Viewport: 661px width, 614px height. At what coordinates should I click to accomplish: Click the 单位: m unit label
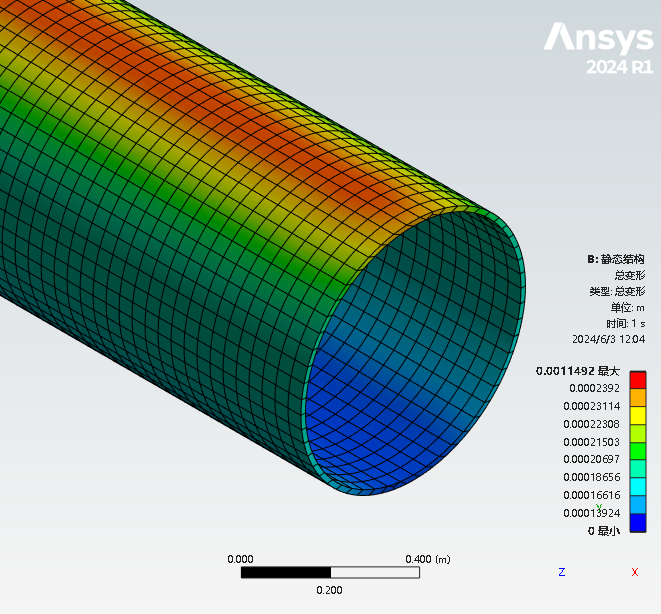tap(627, 307)
